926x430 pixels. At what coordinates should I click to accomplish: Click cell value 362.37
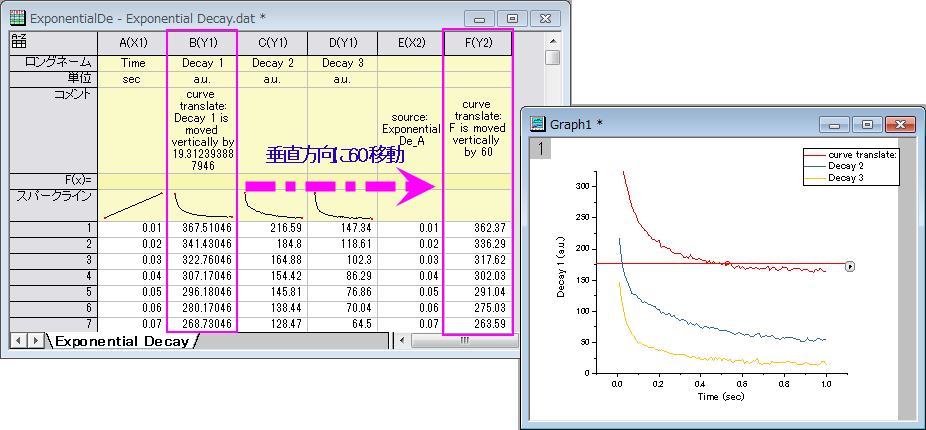coord(478,229)
